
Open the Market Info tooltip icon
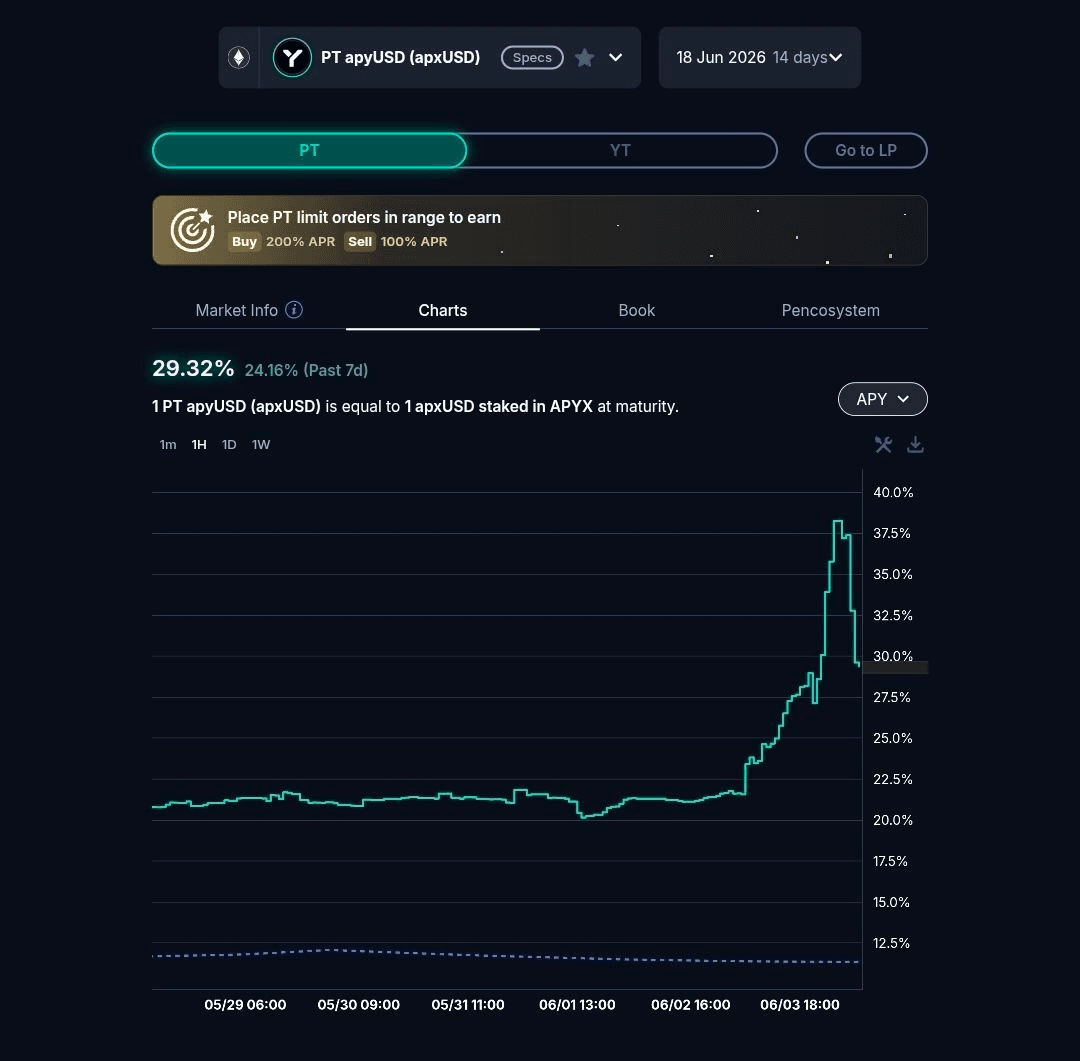294,310
